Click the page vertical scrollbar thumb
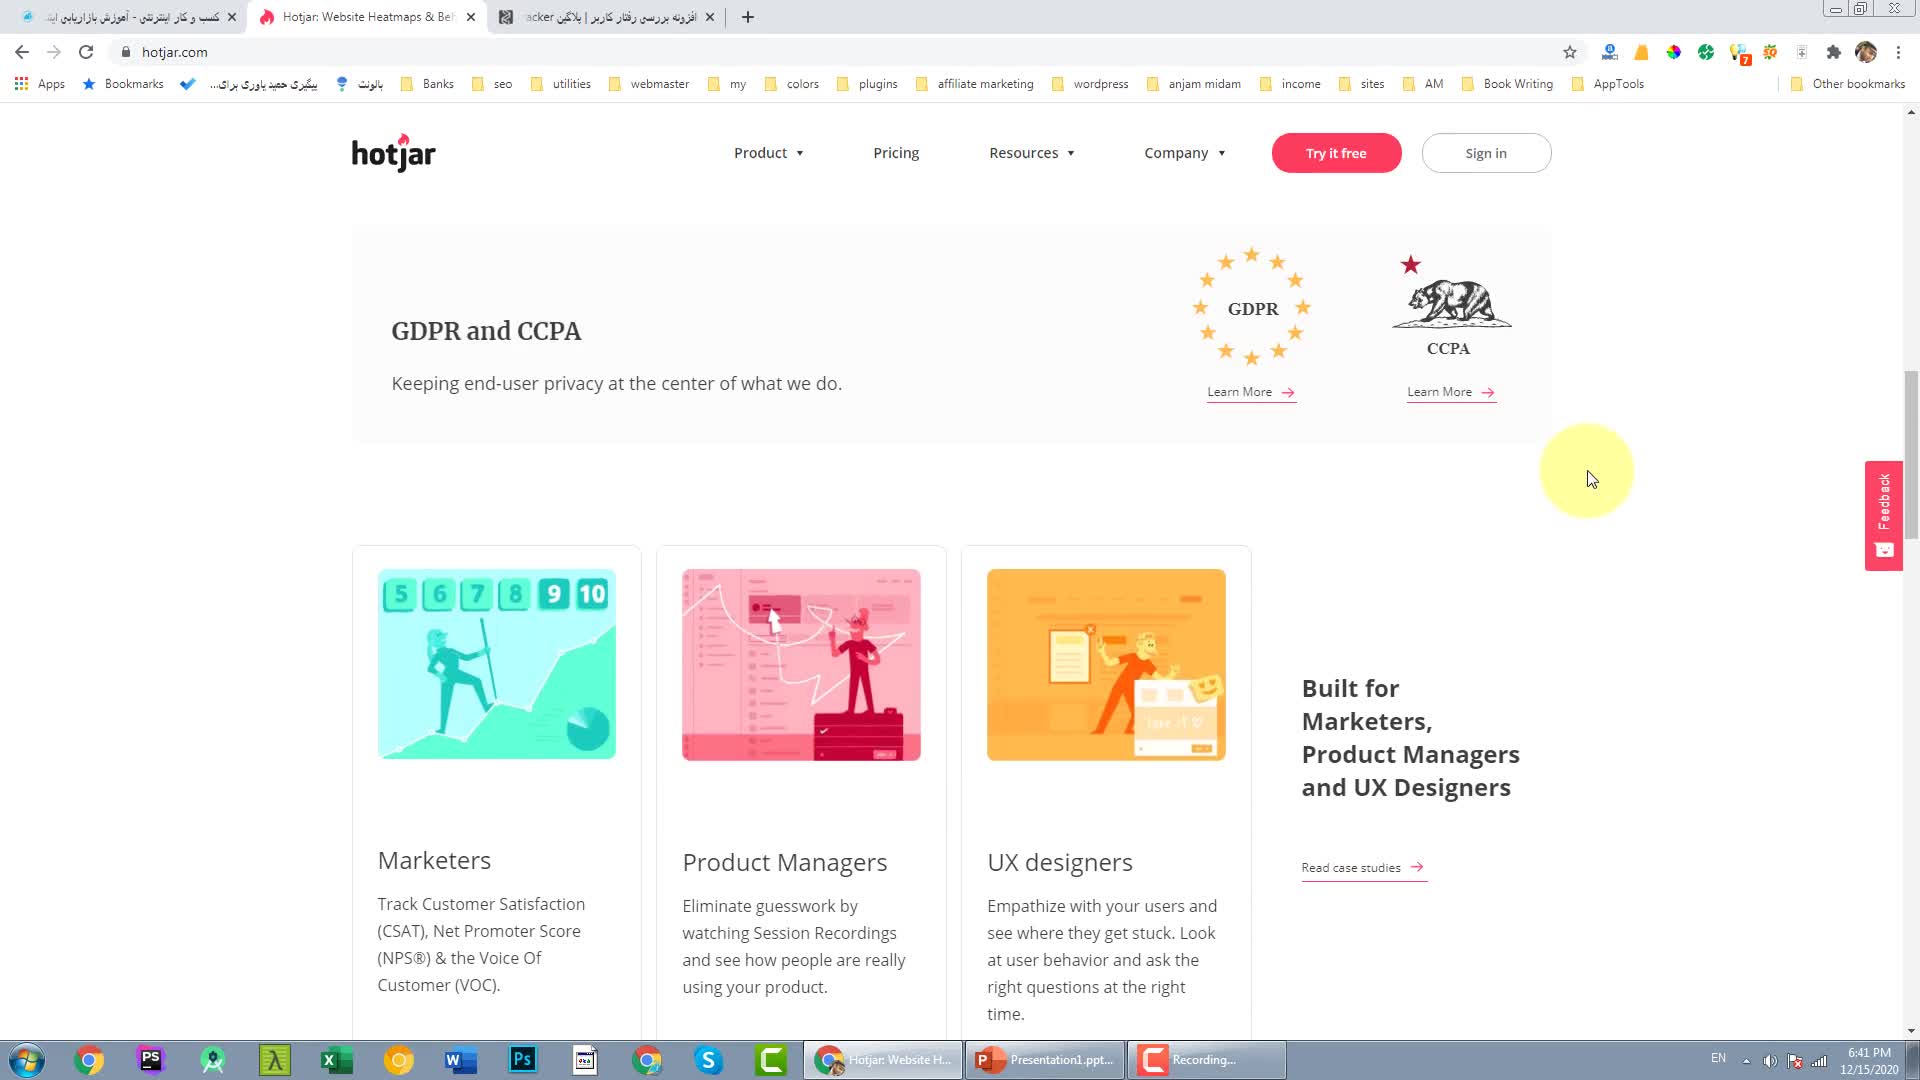1920x1080 pixels. [1911, 455]
